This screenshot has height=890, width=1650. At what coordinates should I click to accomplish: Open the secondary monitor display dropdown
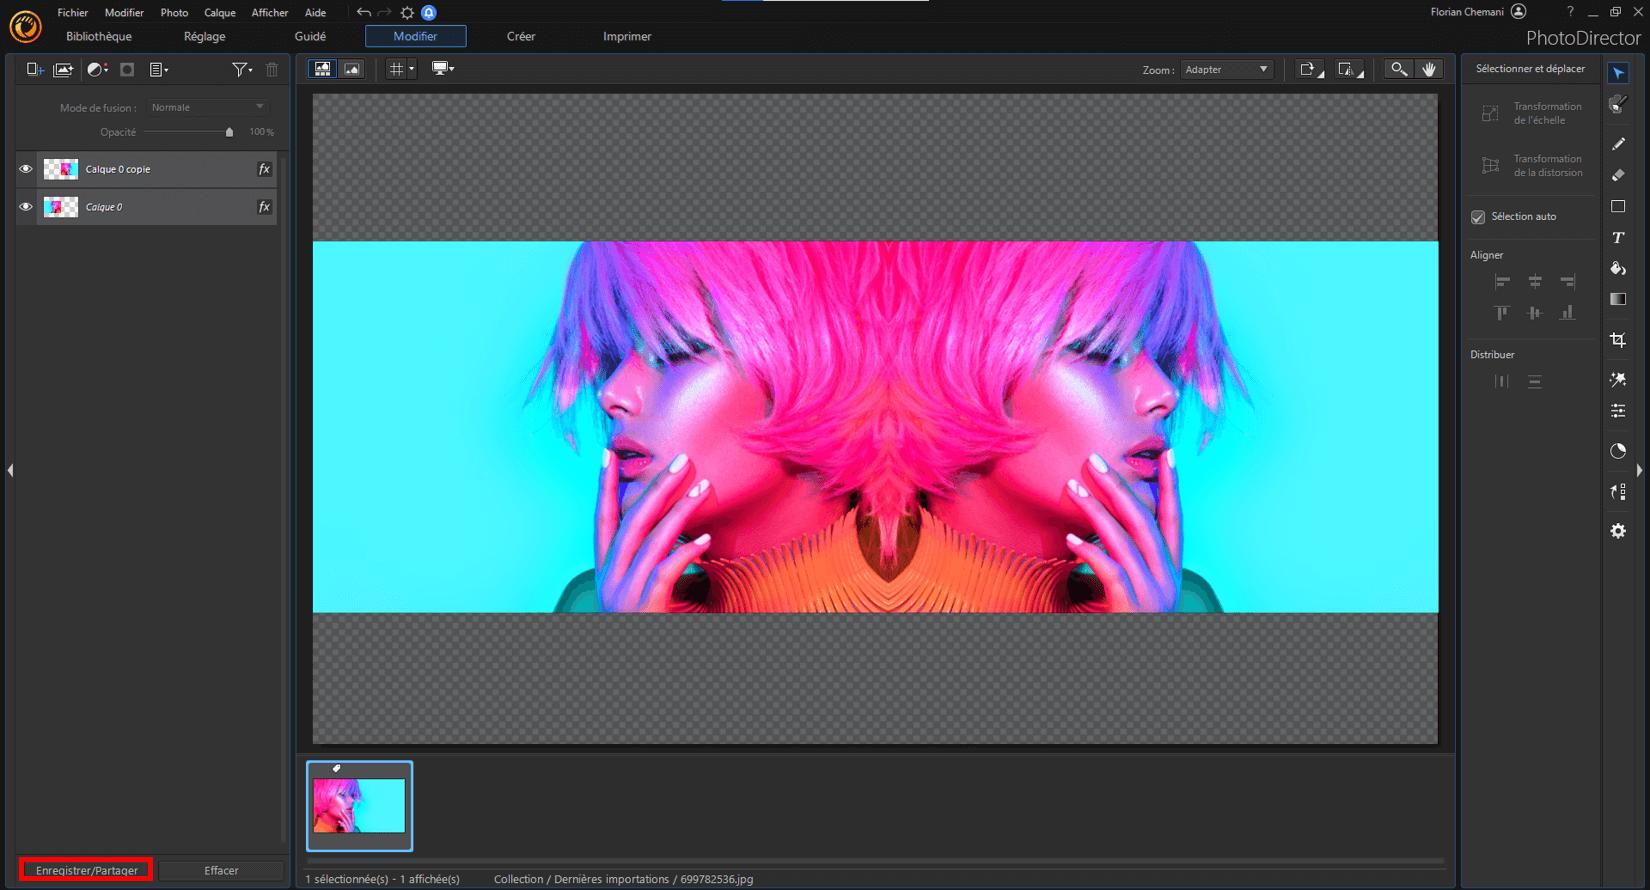coord(443,69)
